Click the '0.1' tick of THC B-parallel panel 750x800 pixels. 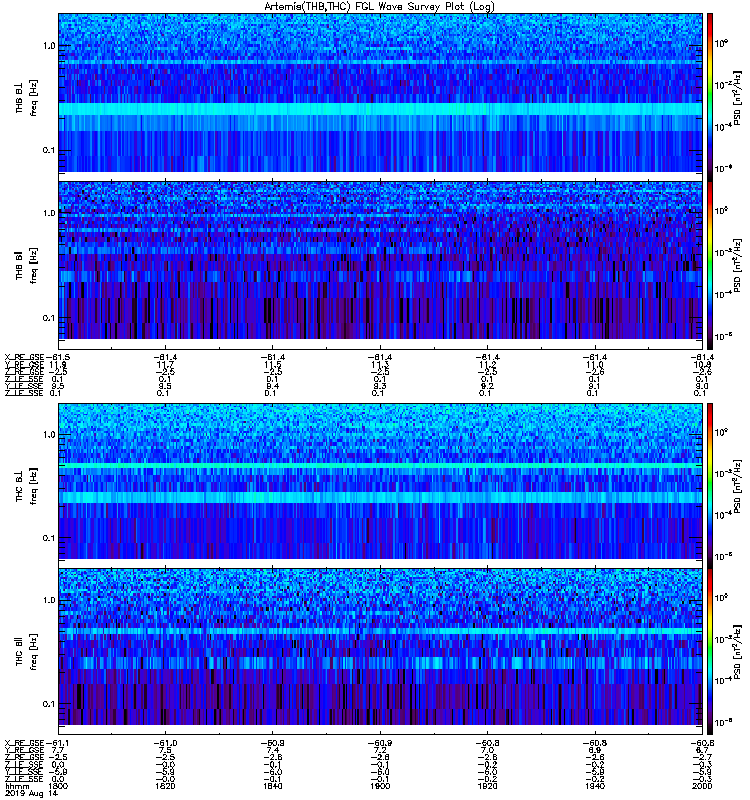pos(49,704)
